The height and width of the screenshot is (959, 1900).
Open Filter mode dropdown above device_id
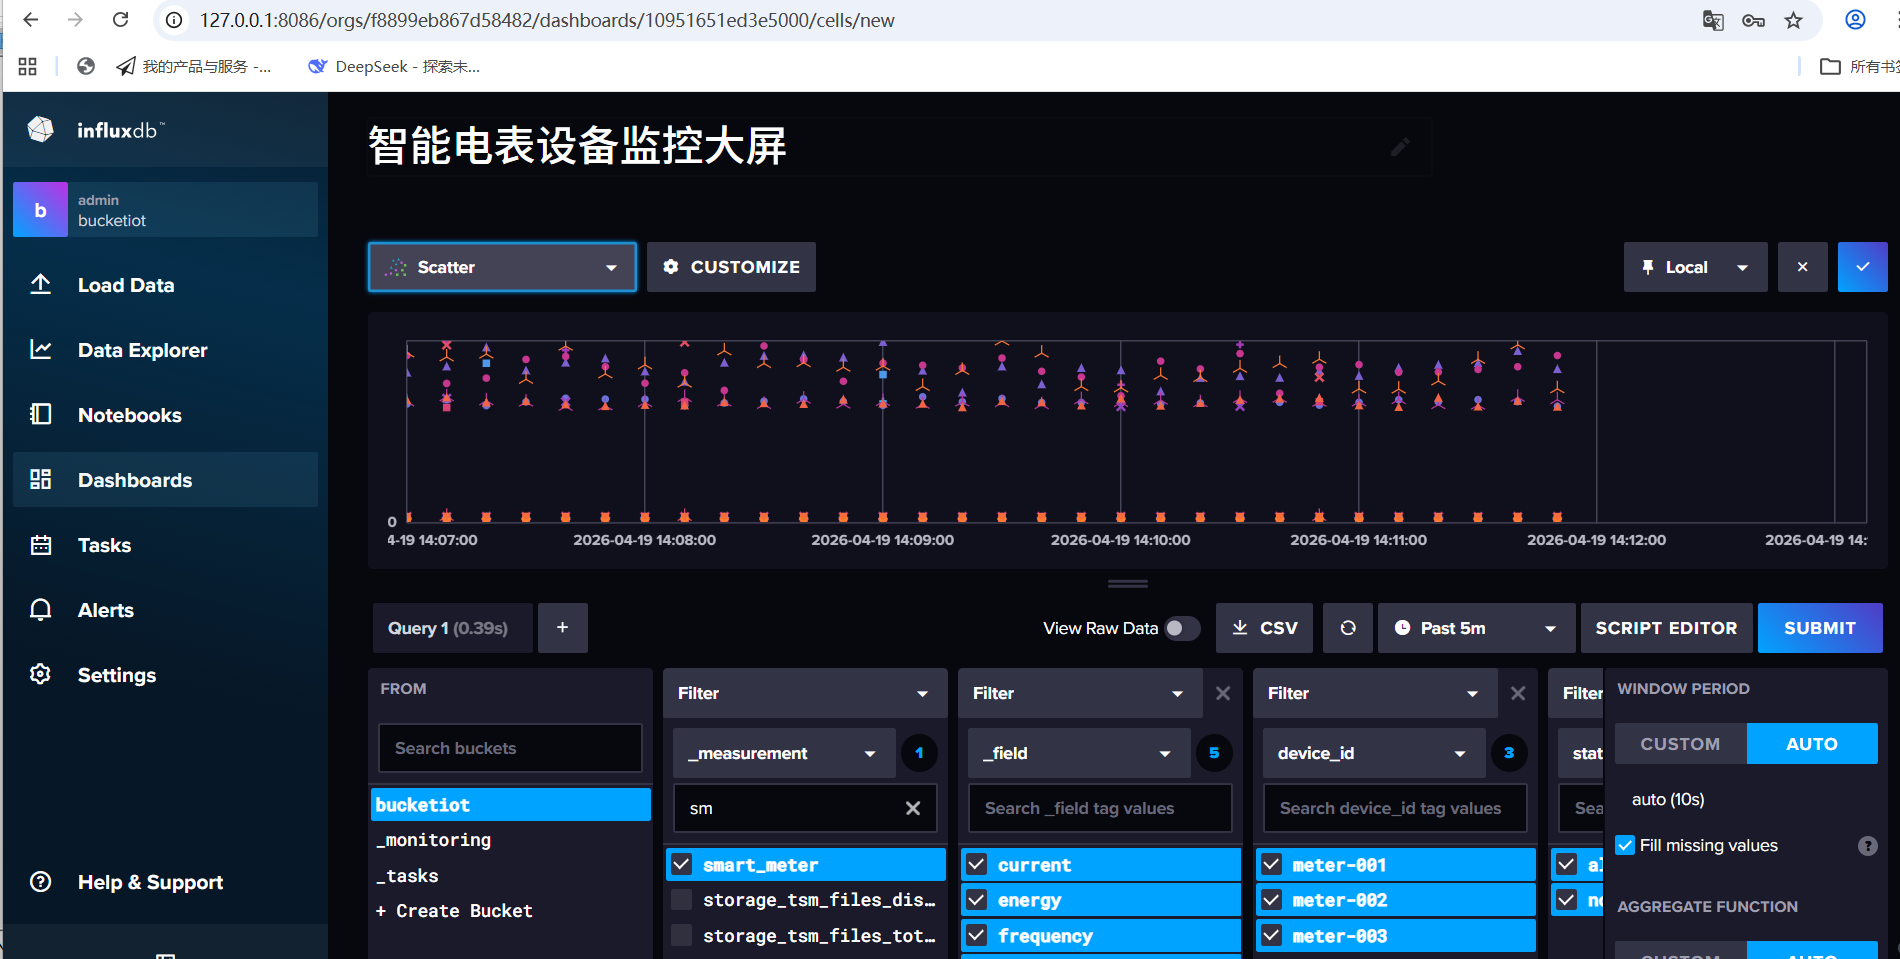click(x=1375, y=693)
